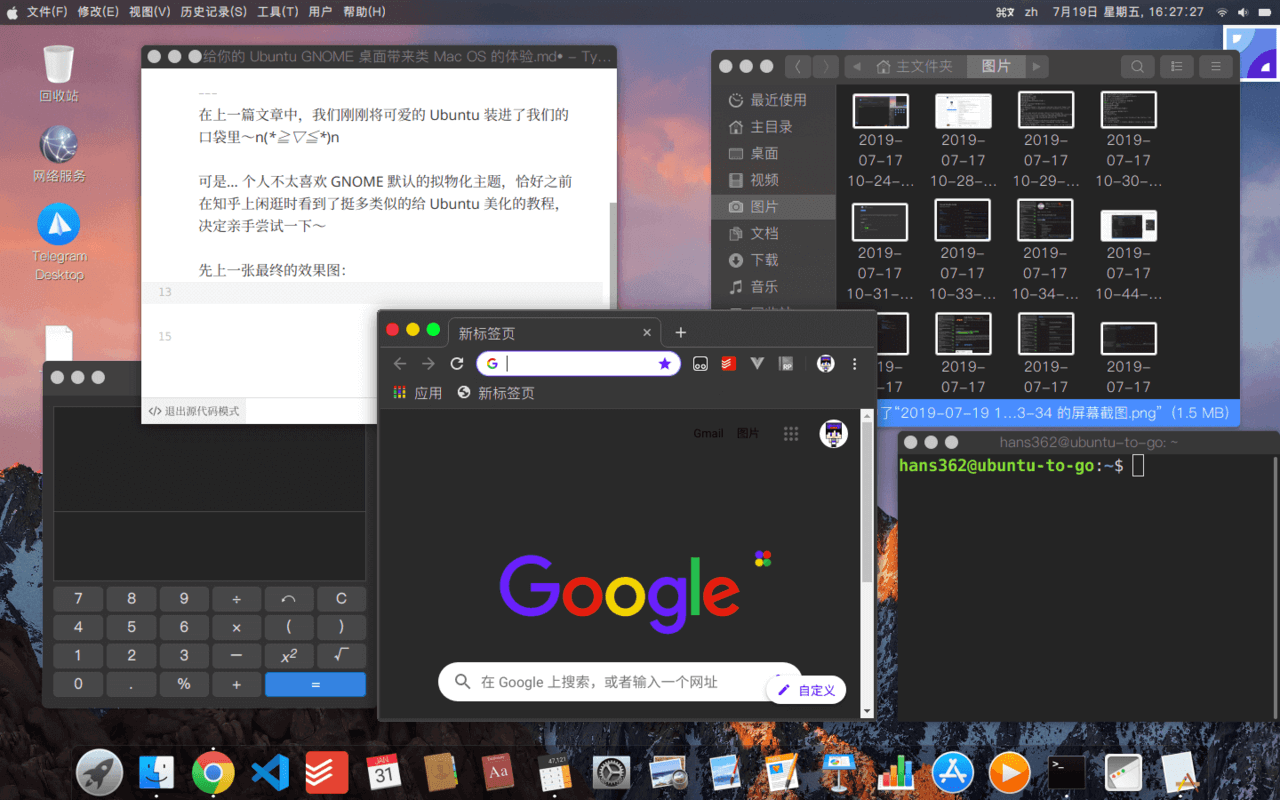This screenshot has height=800, width=1280.
Task: Go back in Chrome
Action: point(400,364)
